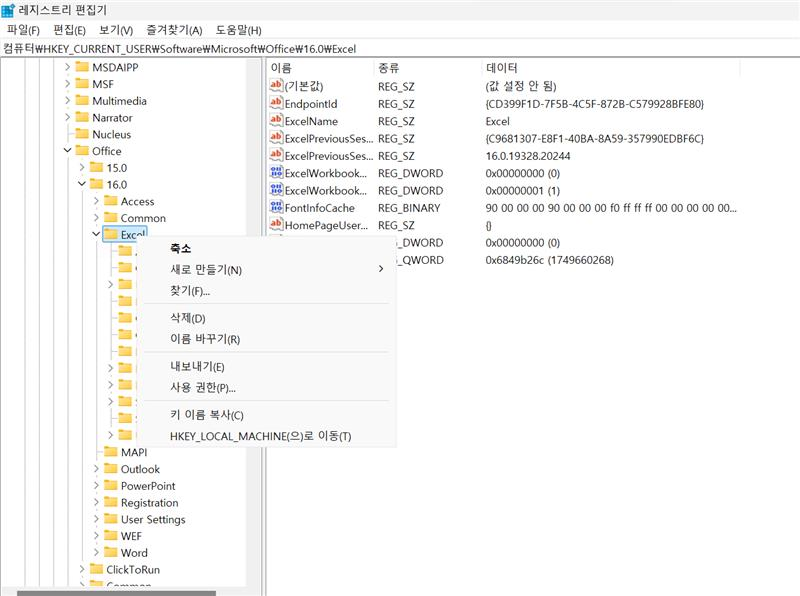The height and width of the screenshot is (596, 800).
Task: Select 키 이름 복사(C) option
Action: pos(266,415)
